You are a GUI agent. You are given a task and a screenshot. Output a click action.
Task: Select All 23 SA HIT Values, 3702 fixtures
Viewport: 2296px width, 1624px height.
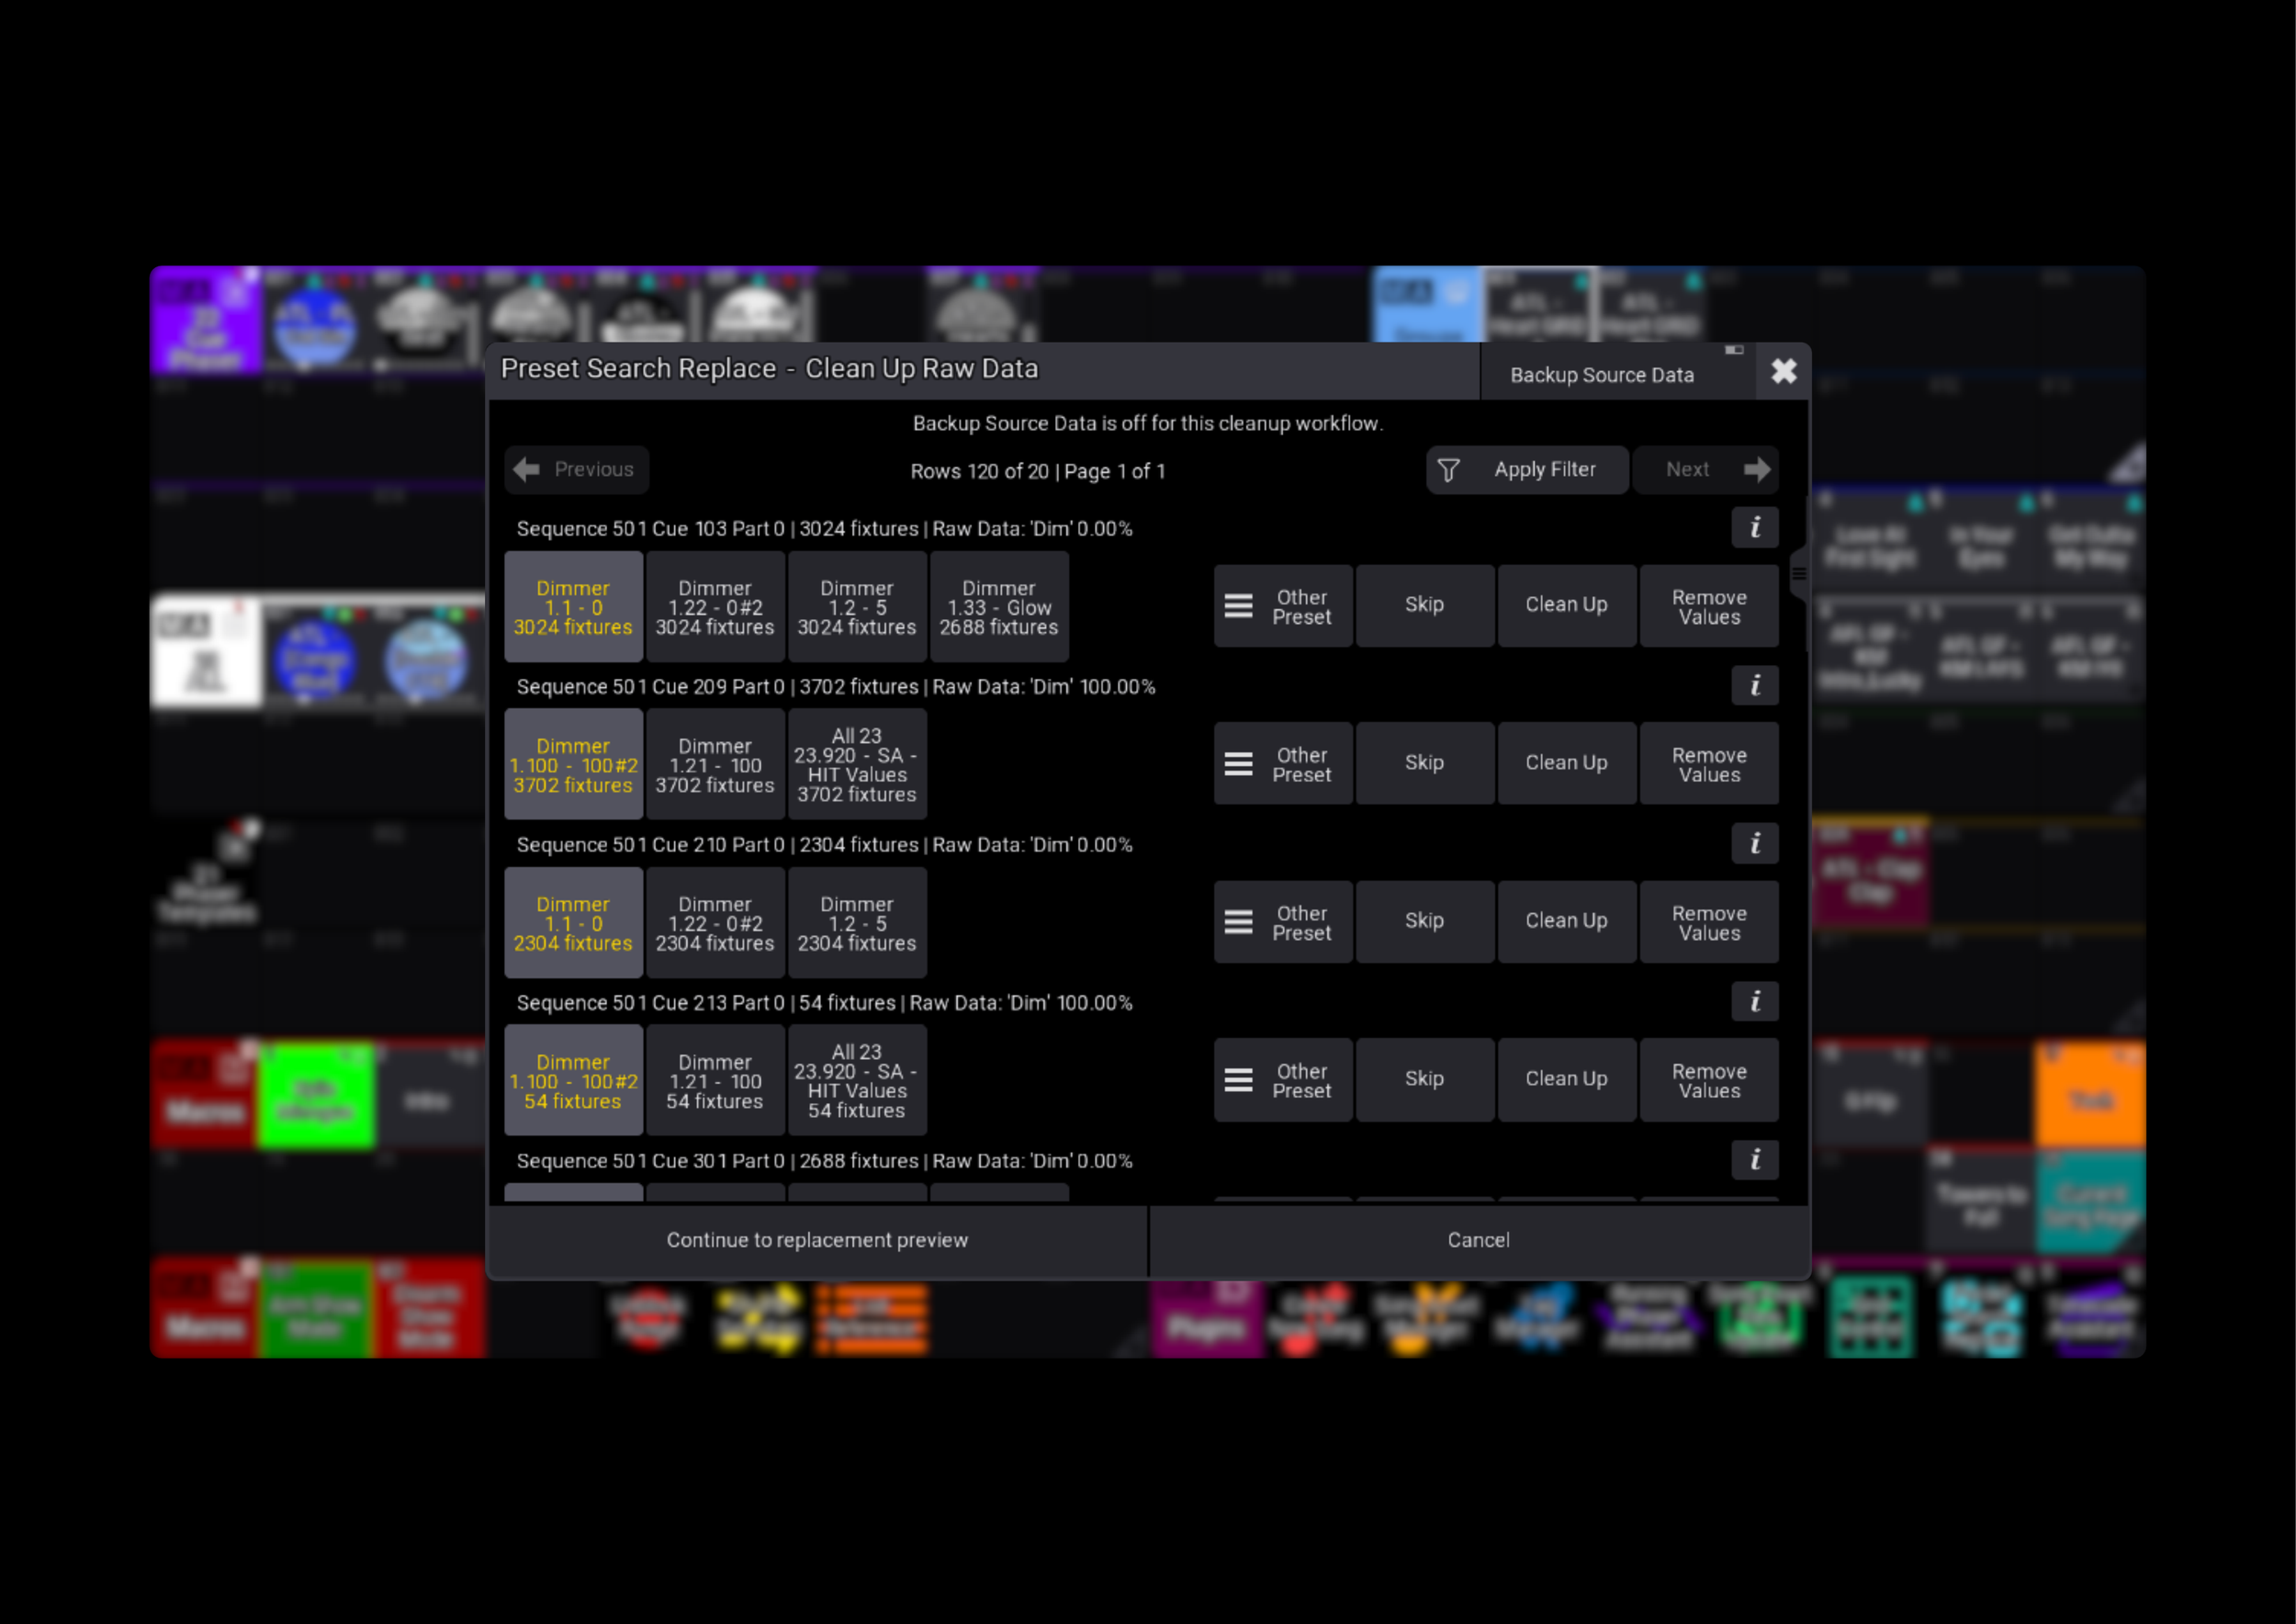click(x=857, y=765)
